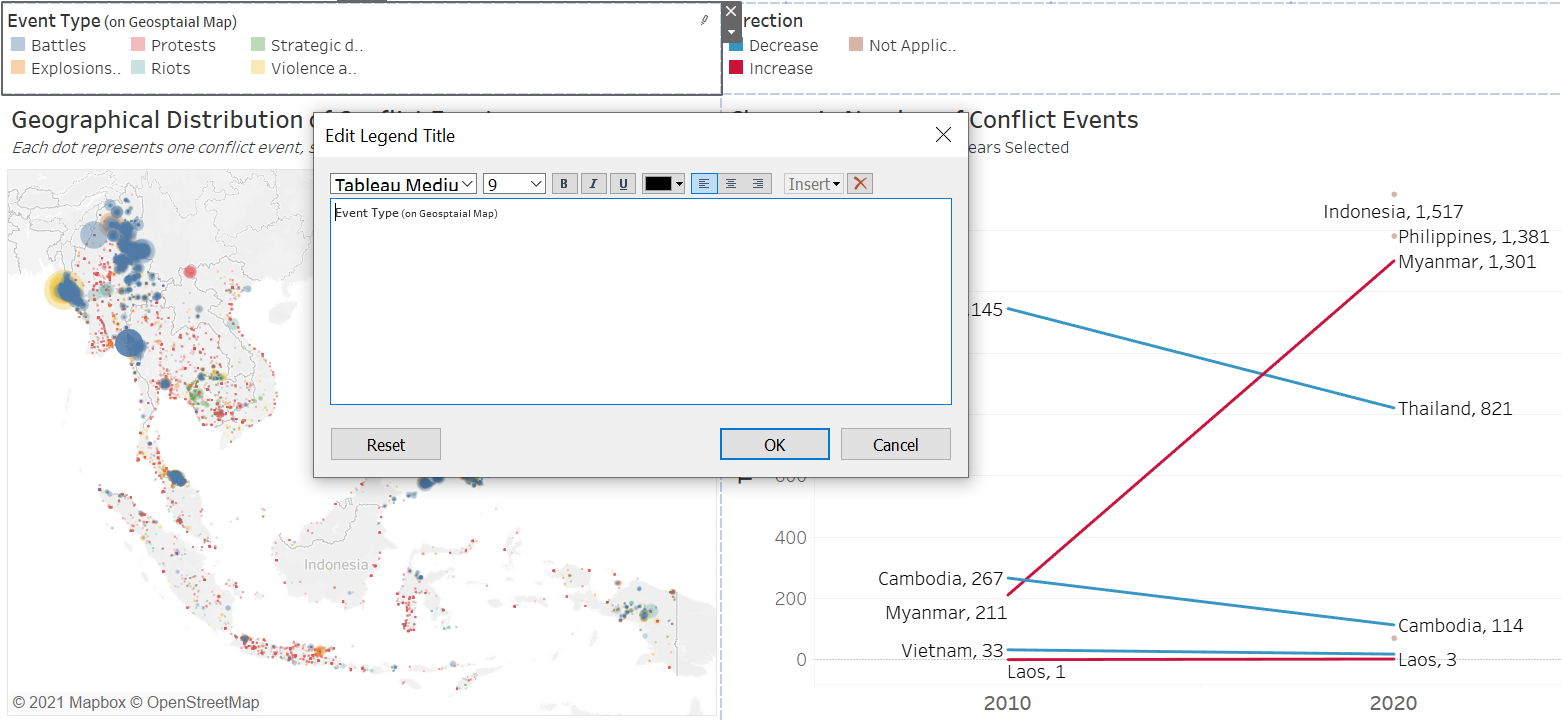Select the Battles legend item
This screenshot has width=1562, height=725.
click(58, 45)
